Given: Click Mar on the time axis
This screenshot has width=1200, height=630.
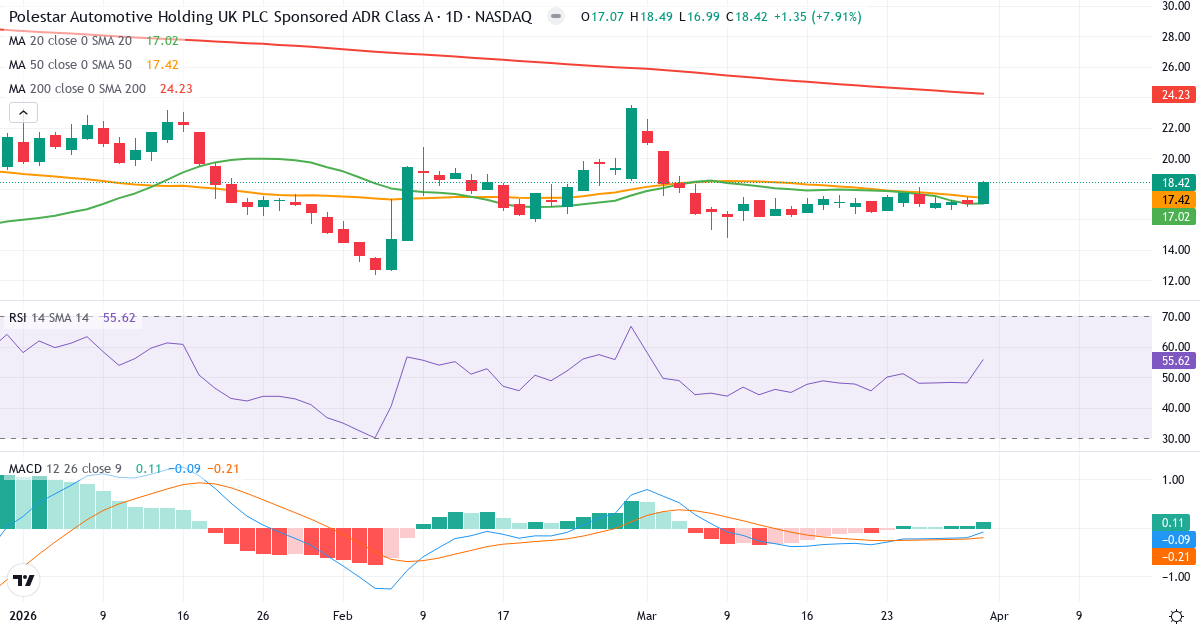Looking at the screenshot, I should pyautogui.click(x=646, y=616).
